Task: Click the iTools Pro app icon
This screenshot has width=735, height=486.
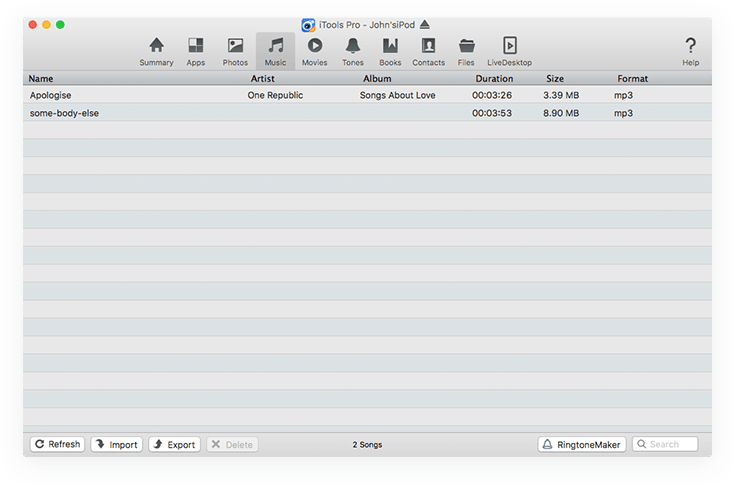Action: [x=308, y=25]
